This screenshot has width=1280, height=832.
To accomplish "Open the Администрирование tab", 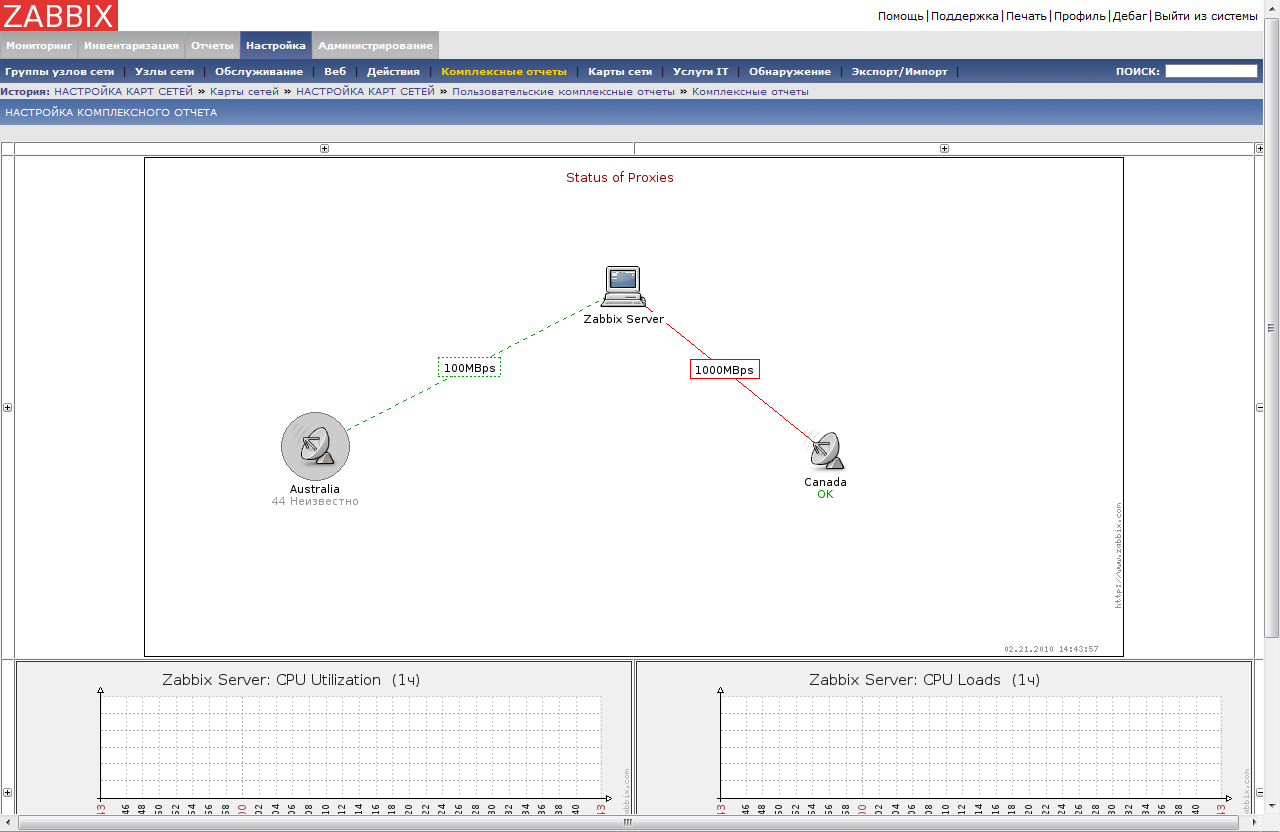I will [375, 45].
